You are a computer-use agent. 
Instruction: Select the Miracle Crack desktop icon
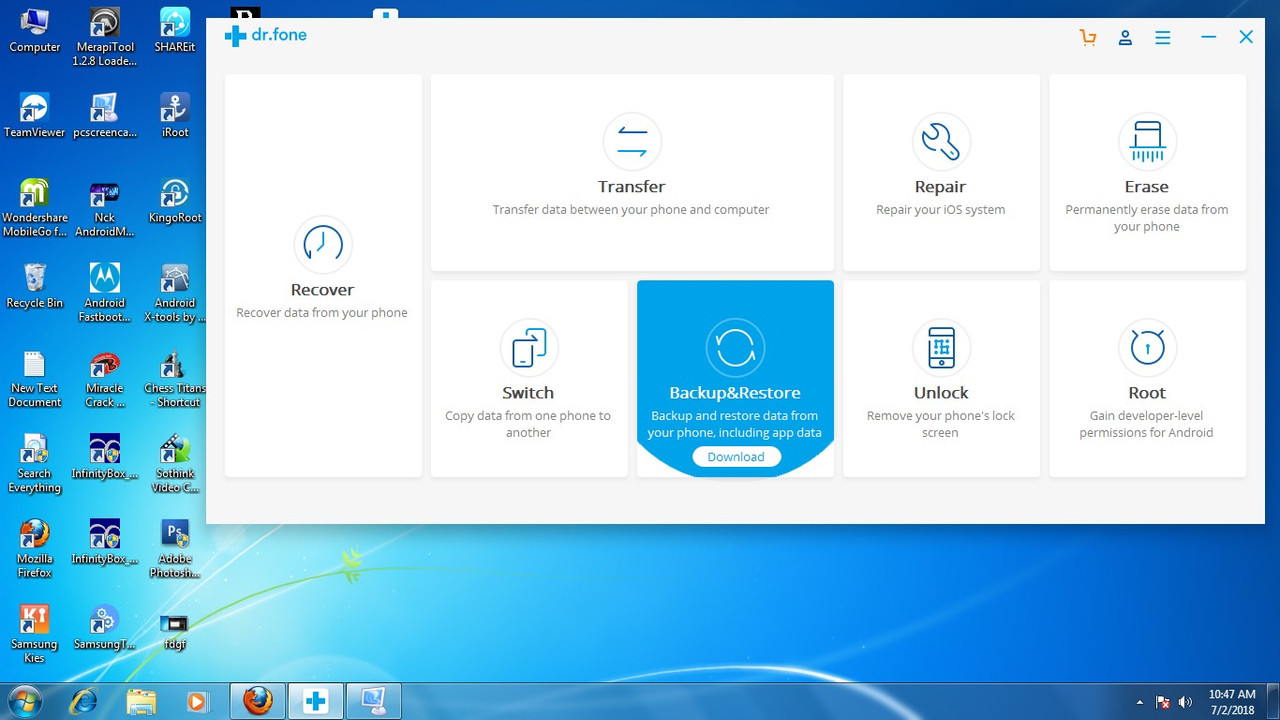coord(104,379)
